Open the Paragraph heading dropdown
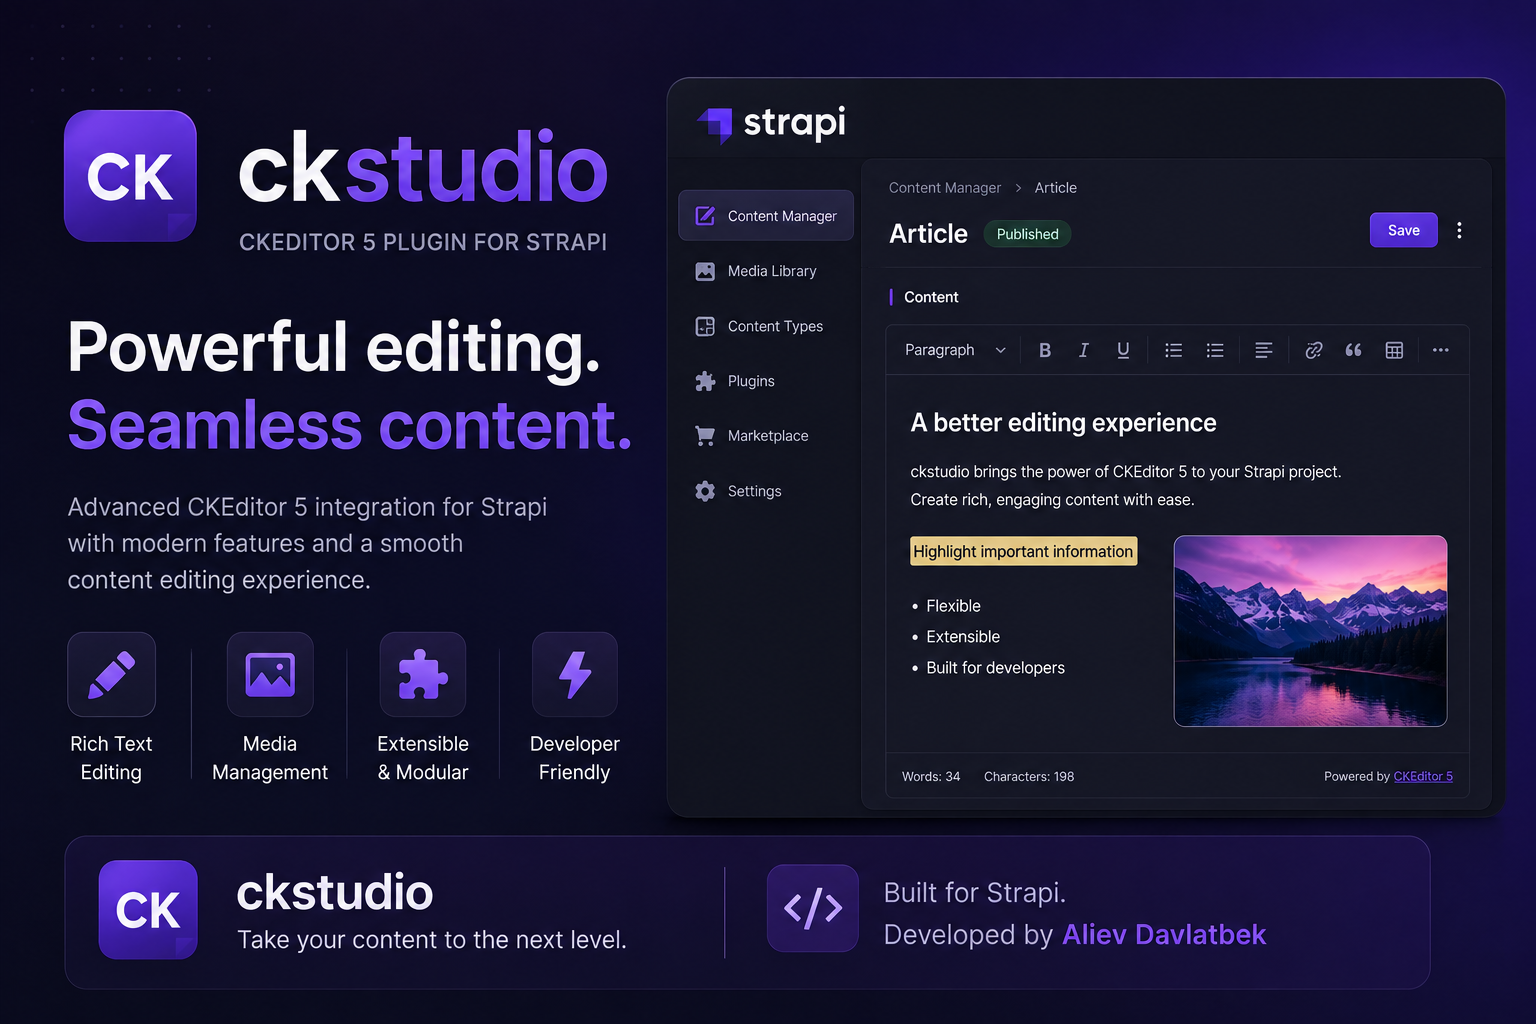This screenshot has width=1536, height=1024. 954,350
